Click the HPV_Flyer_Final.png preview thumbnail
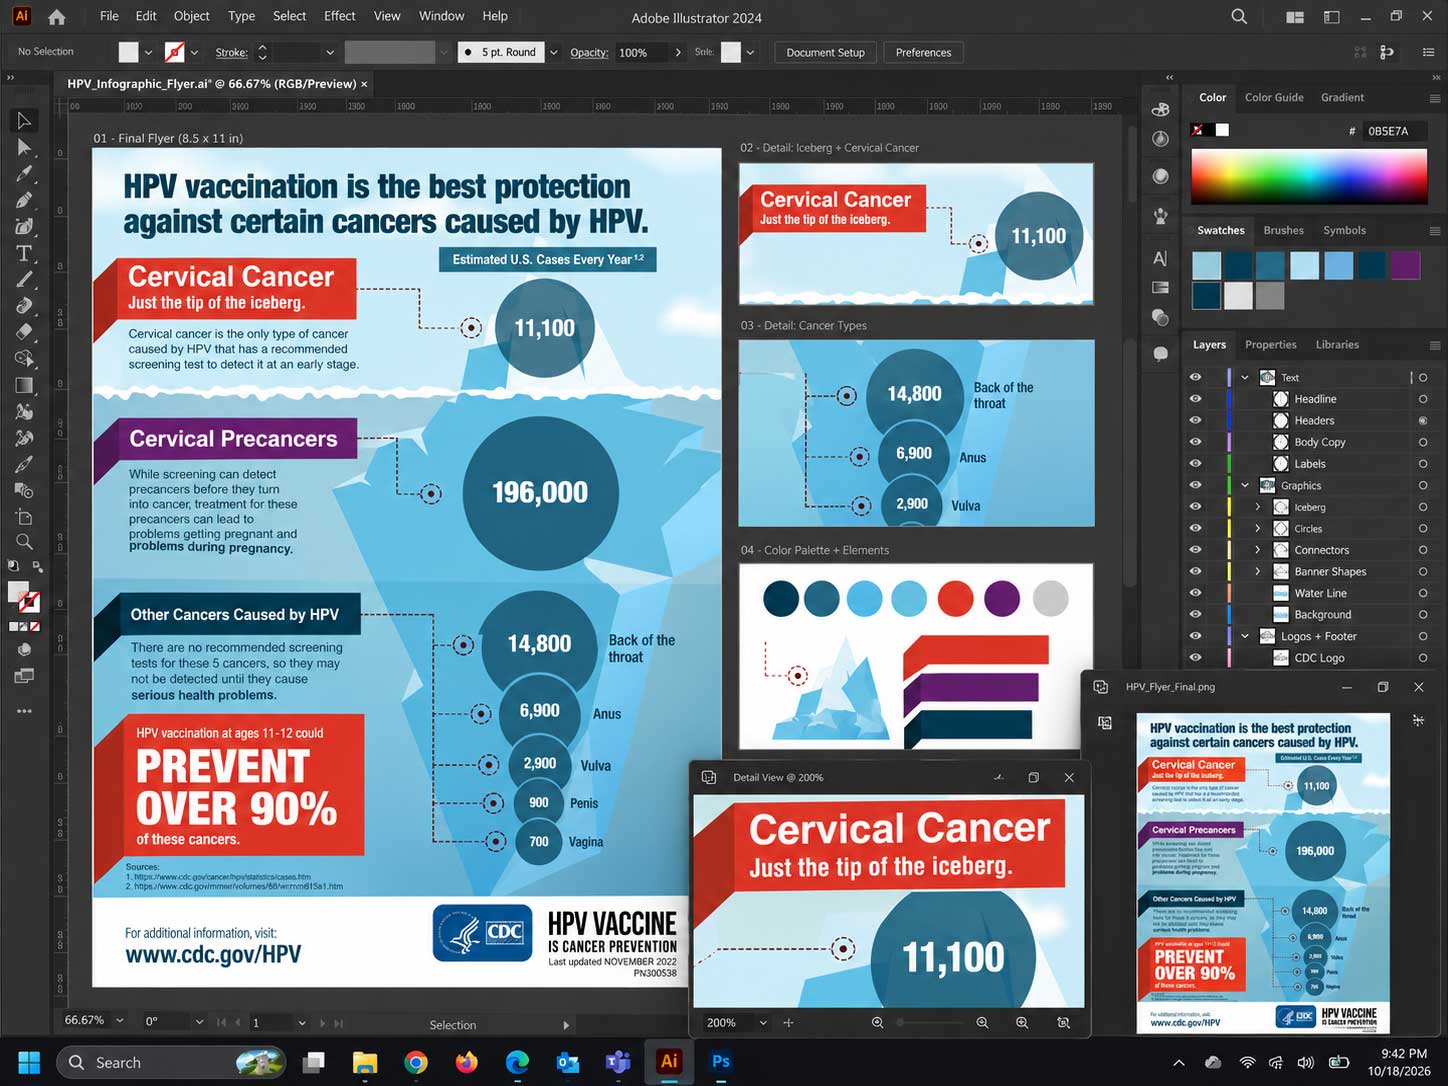This screenshot has height=1086, width=1448. click(x=1263, y=872)
